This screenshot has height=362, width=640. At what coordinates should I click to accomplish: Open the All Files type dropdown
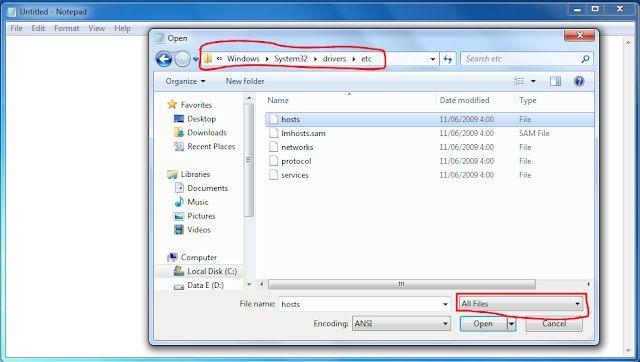[x=521, y=304]
